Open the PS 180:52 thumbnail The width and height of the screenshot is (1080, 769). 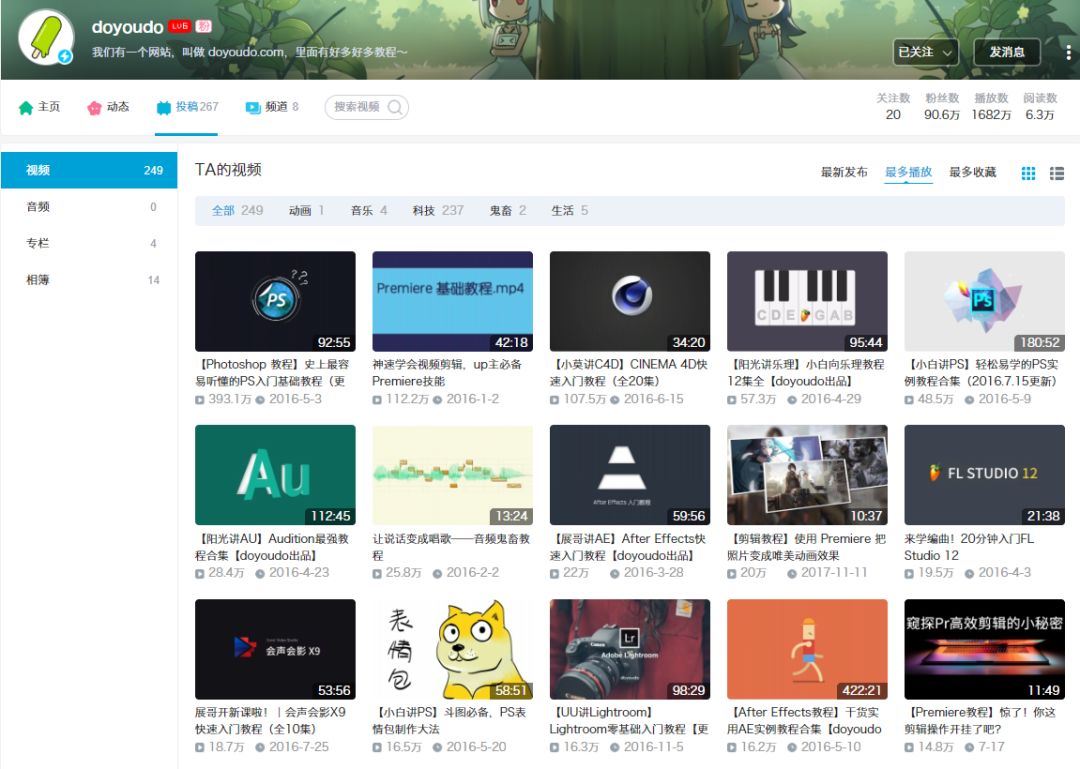click(985, 302)
